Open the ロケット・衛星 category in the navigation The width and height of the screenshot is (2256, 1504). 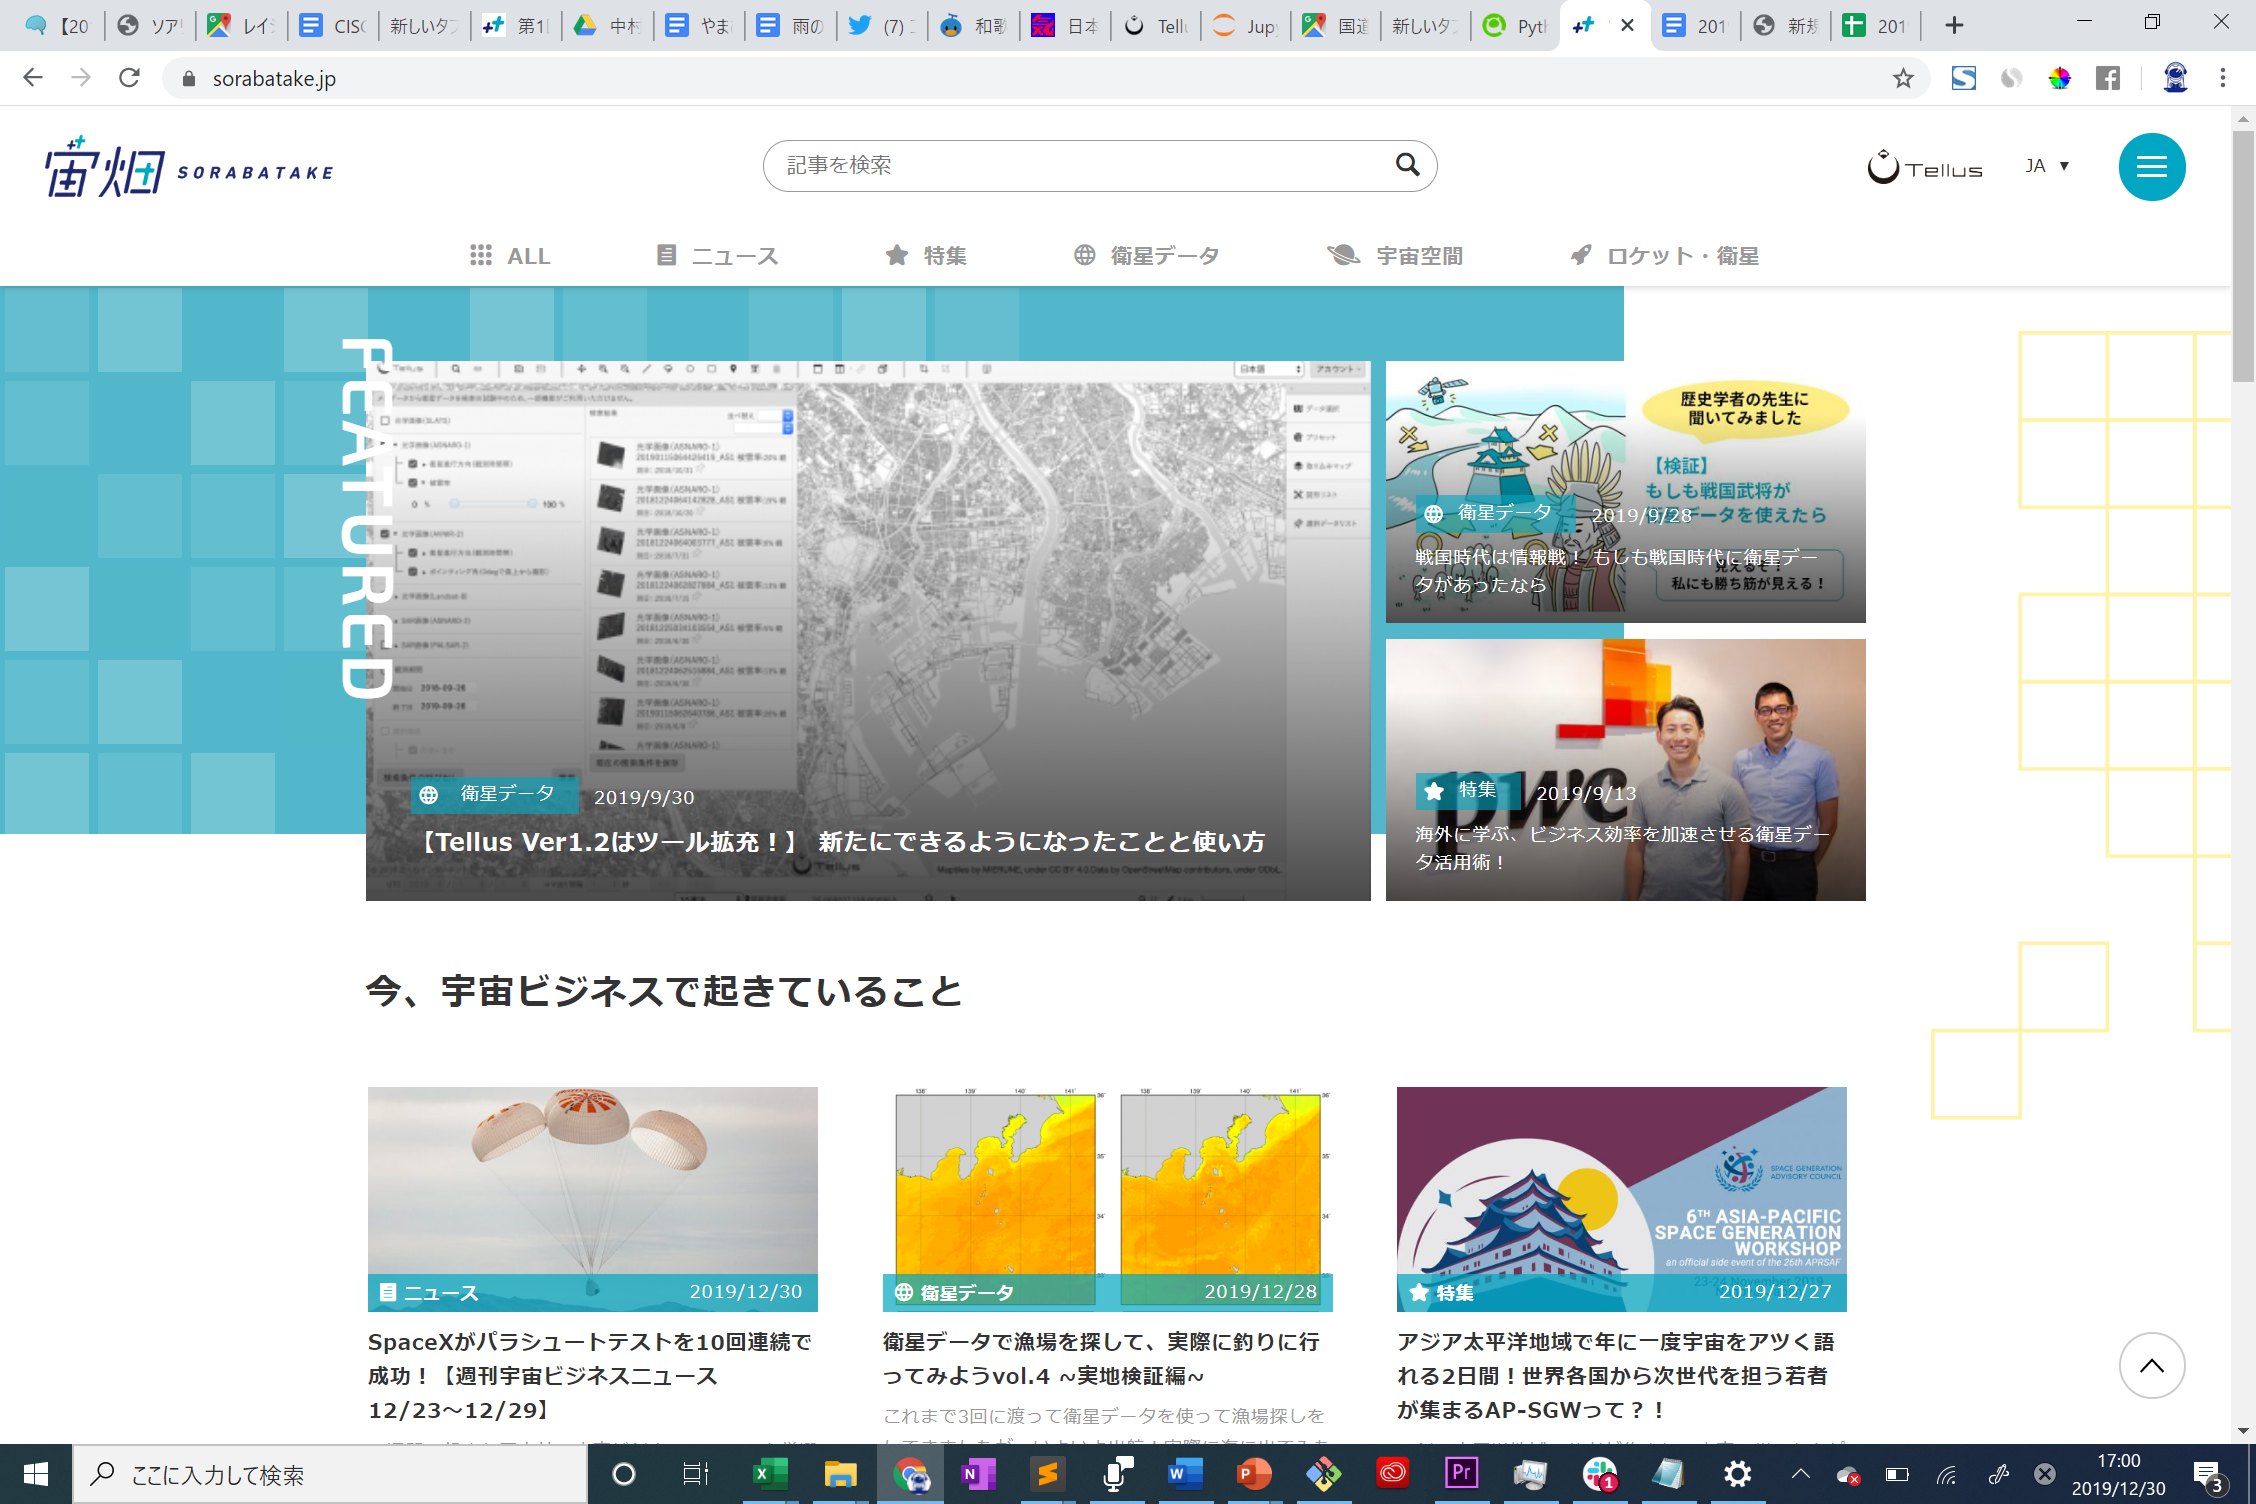1664,256
